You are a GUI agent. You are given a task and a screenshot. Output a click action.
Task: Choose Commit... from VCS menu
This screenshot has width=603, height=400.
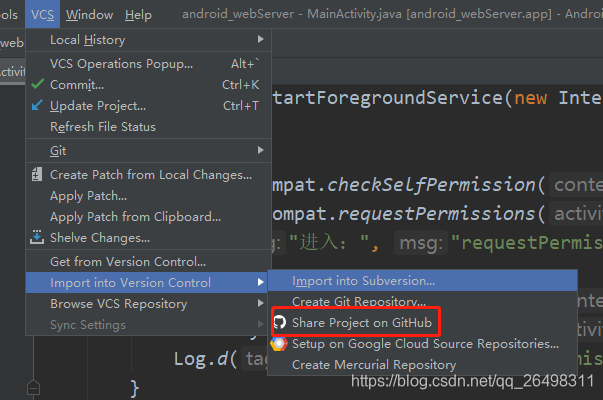point(148,85)
